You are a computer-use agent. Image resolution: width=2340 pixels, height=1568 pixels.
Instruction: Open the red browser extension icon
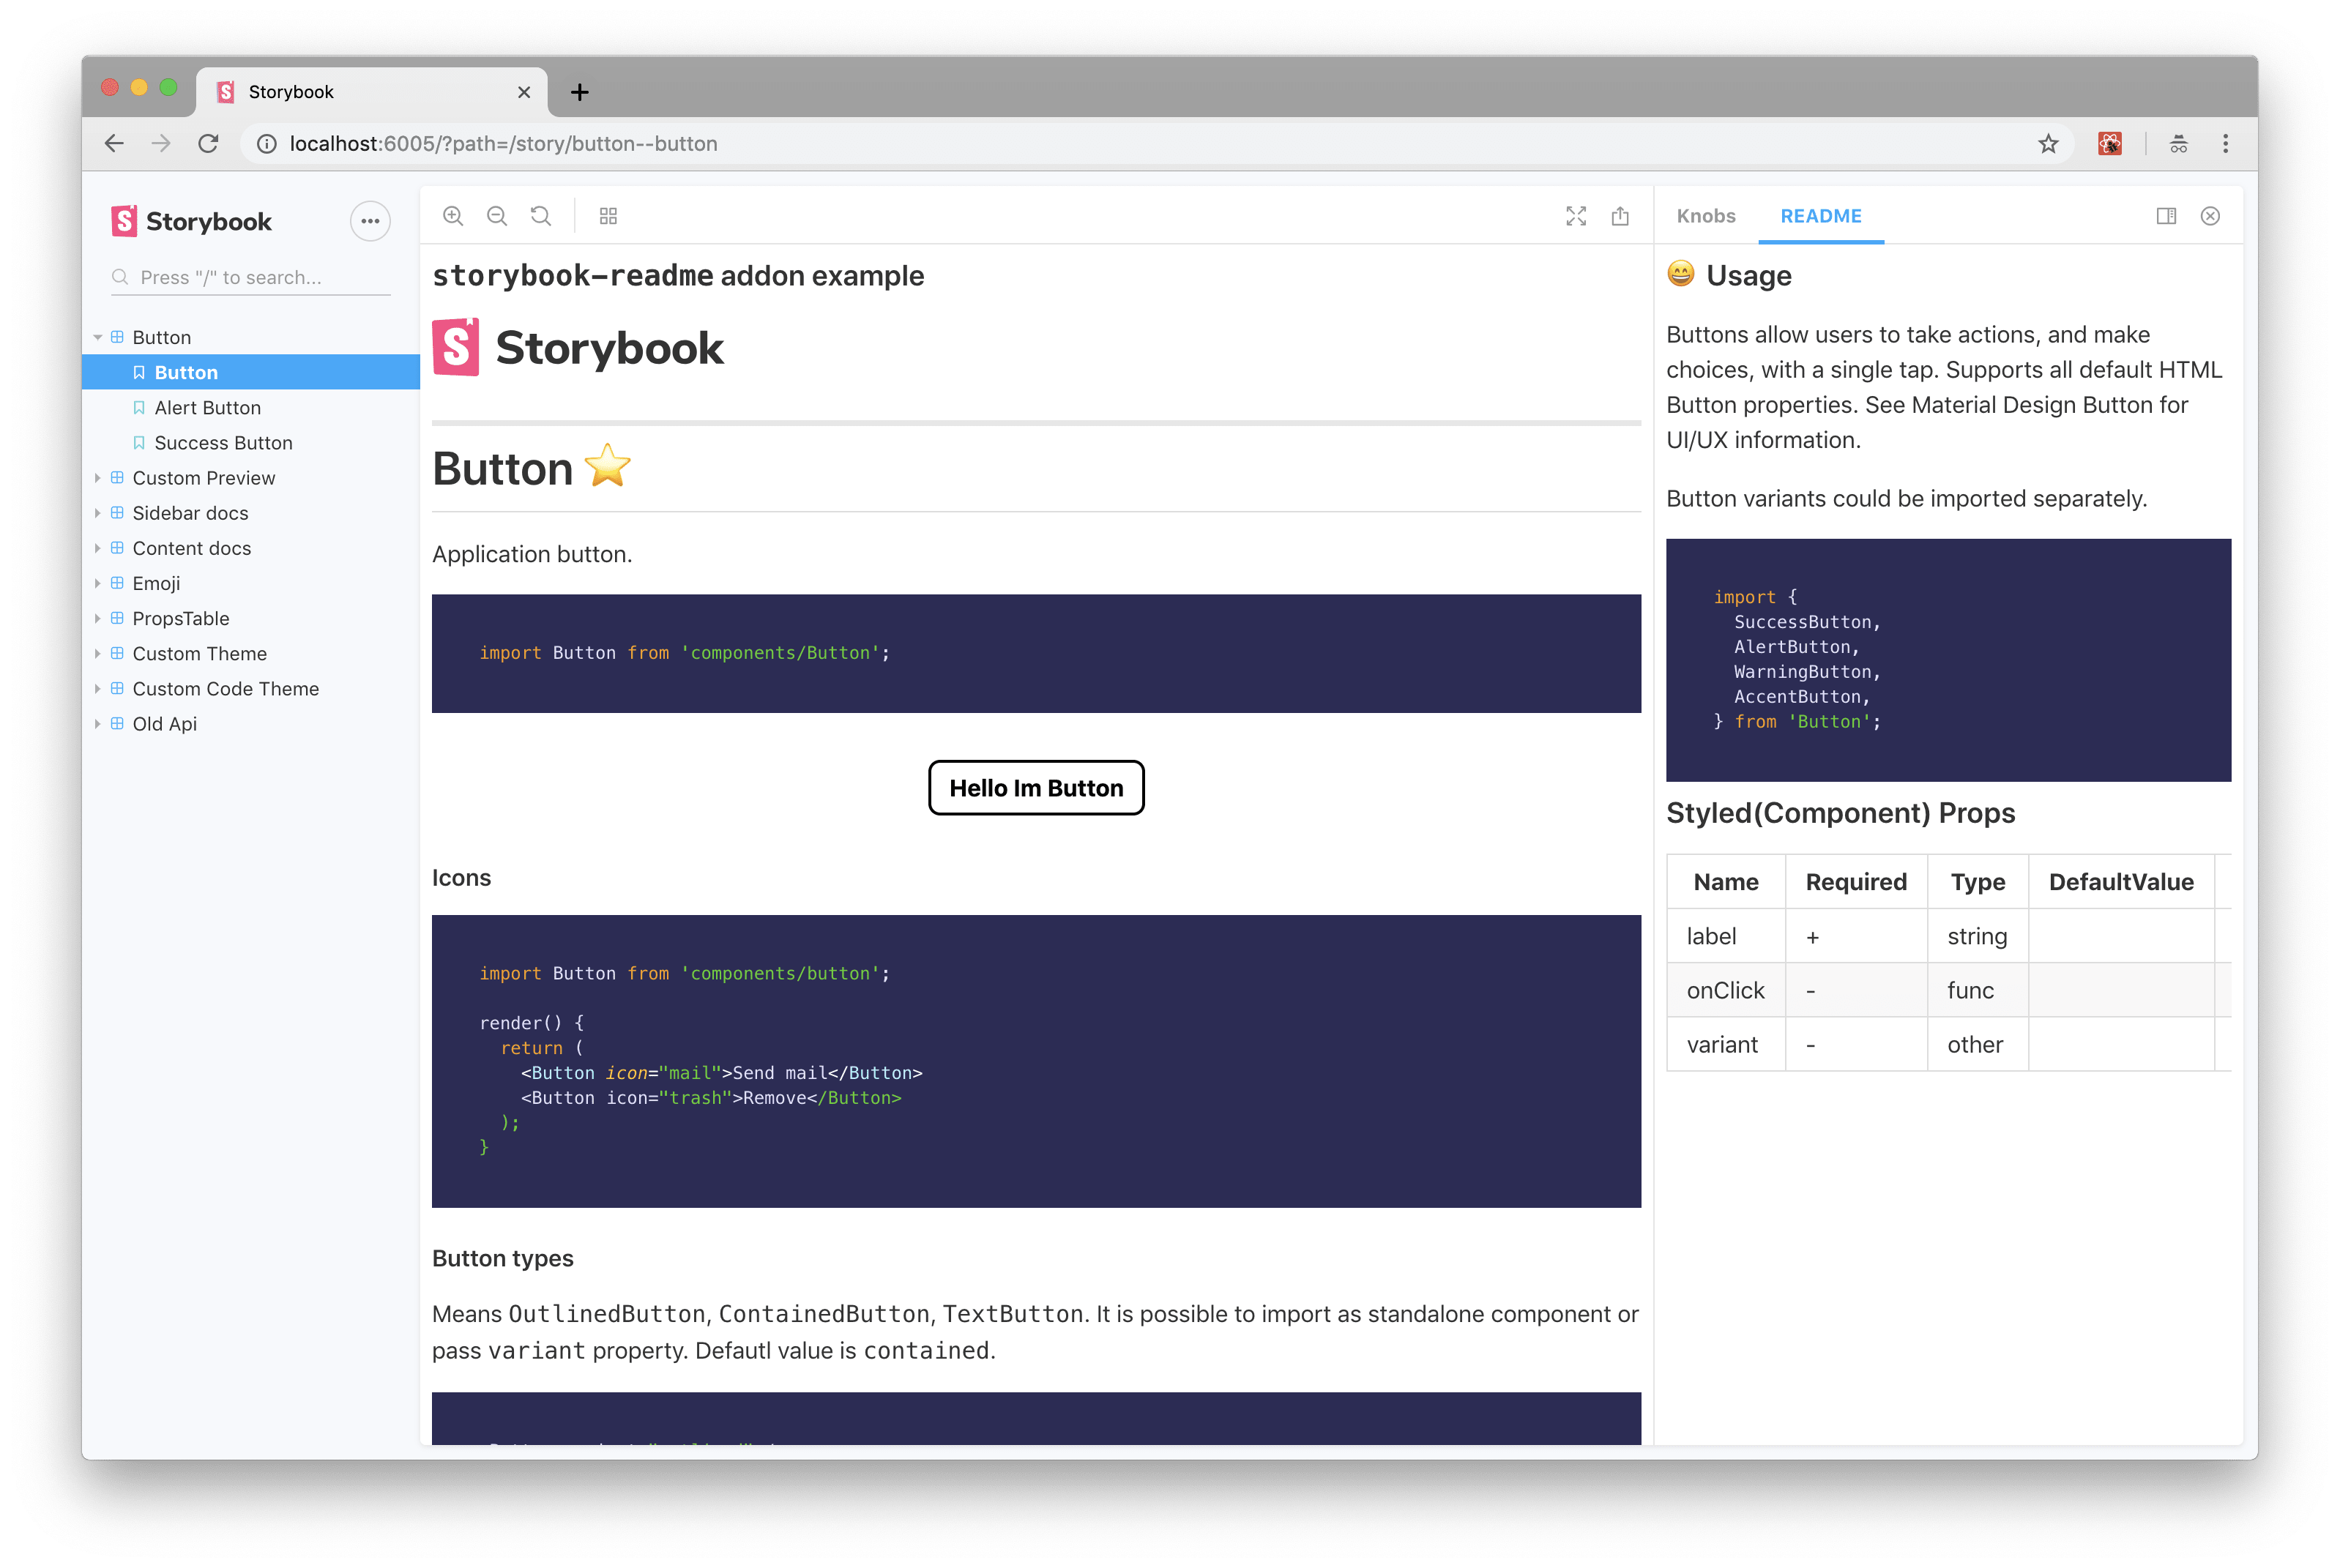coord(2110,143)
